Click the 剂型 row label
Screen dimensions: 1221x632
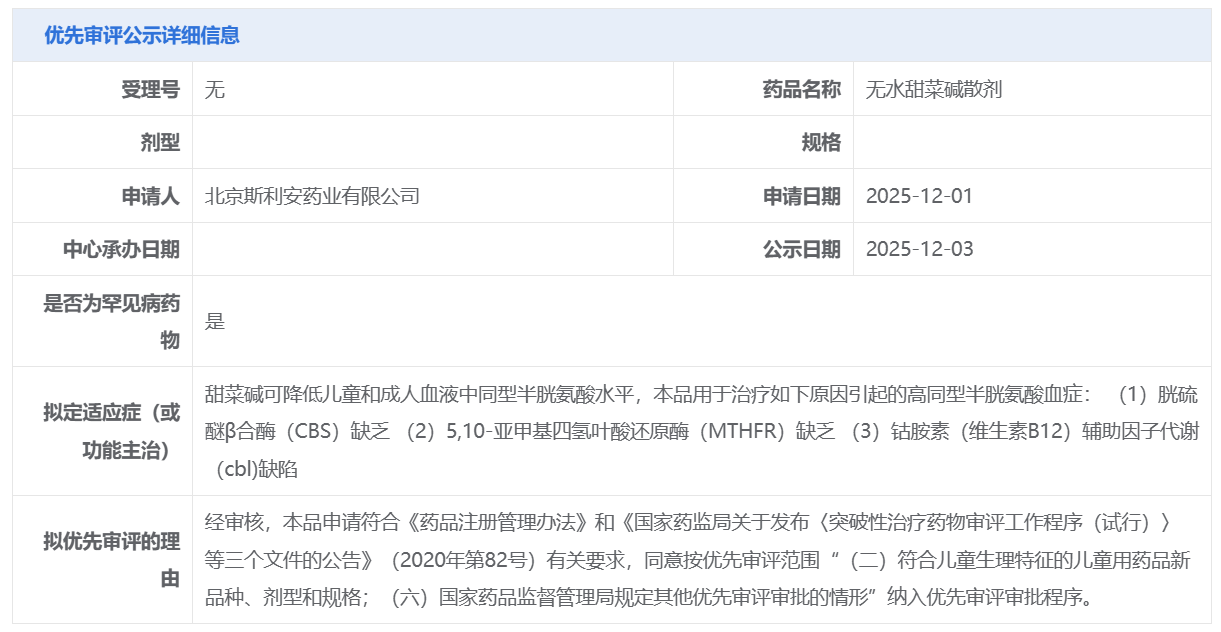[x=160, y=142]
